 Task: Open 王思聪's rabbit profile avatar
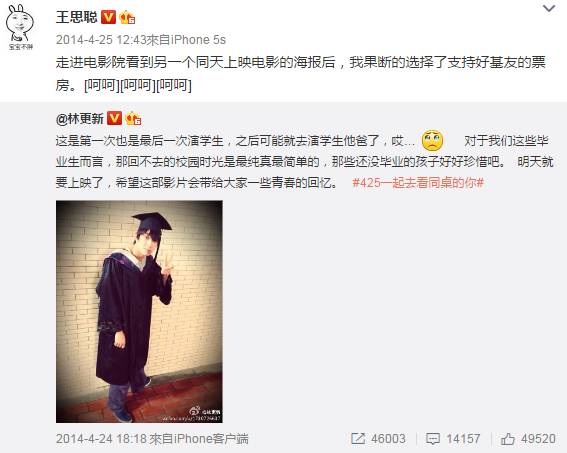pyautogui.click(x=20, y=27)
